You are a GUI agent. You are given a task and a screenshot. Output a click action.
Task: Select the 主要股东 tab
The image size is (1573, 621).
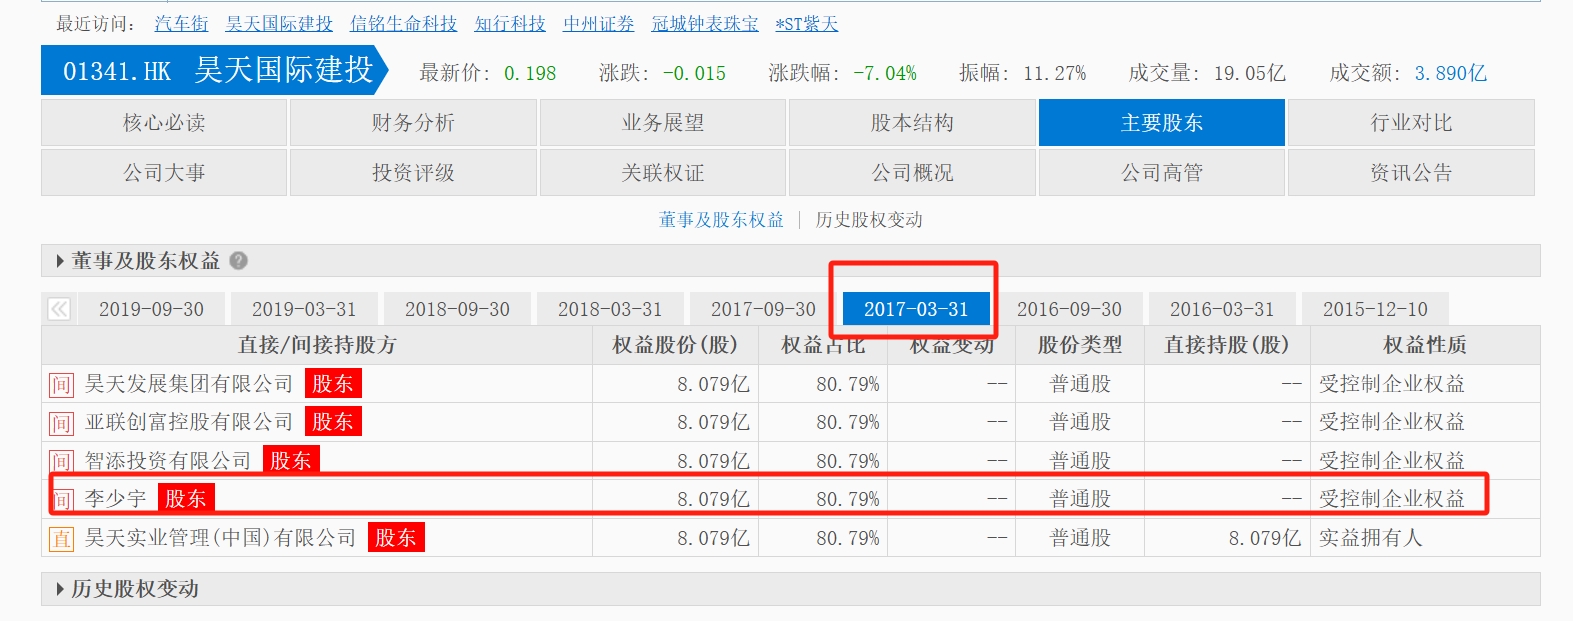click(1162, 123)
